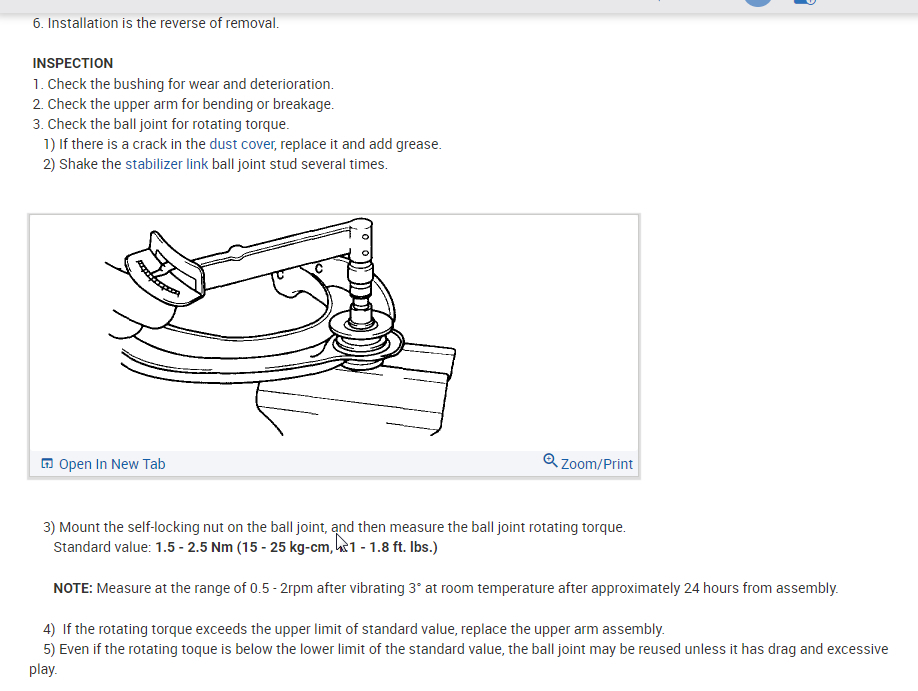Open the dust cover link
Viewport: 918px width, 691px height.
click(x=241, y=144)
